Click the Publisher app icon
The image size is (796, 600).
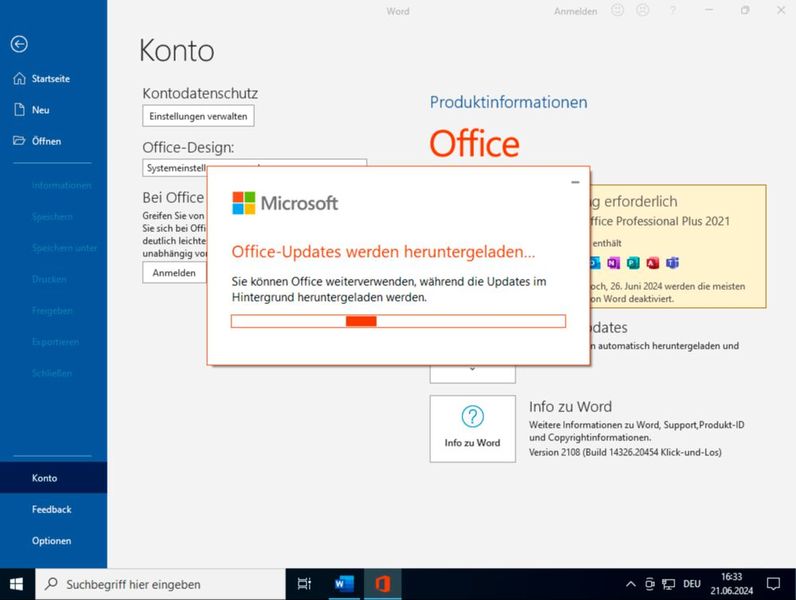tap(633, 263)
